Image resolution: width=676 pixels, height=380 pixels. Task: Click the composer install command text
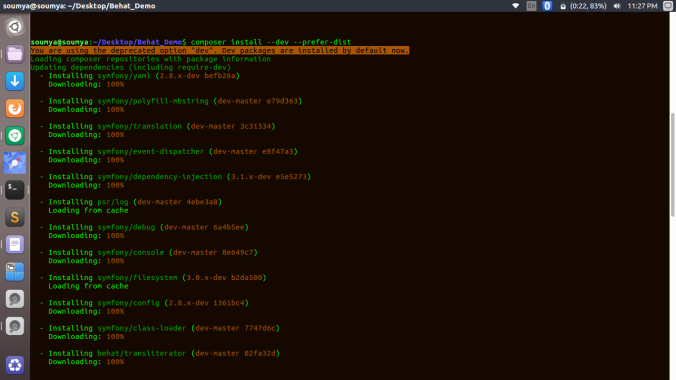[271, 42]
